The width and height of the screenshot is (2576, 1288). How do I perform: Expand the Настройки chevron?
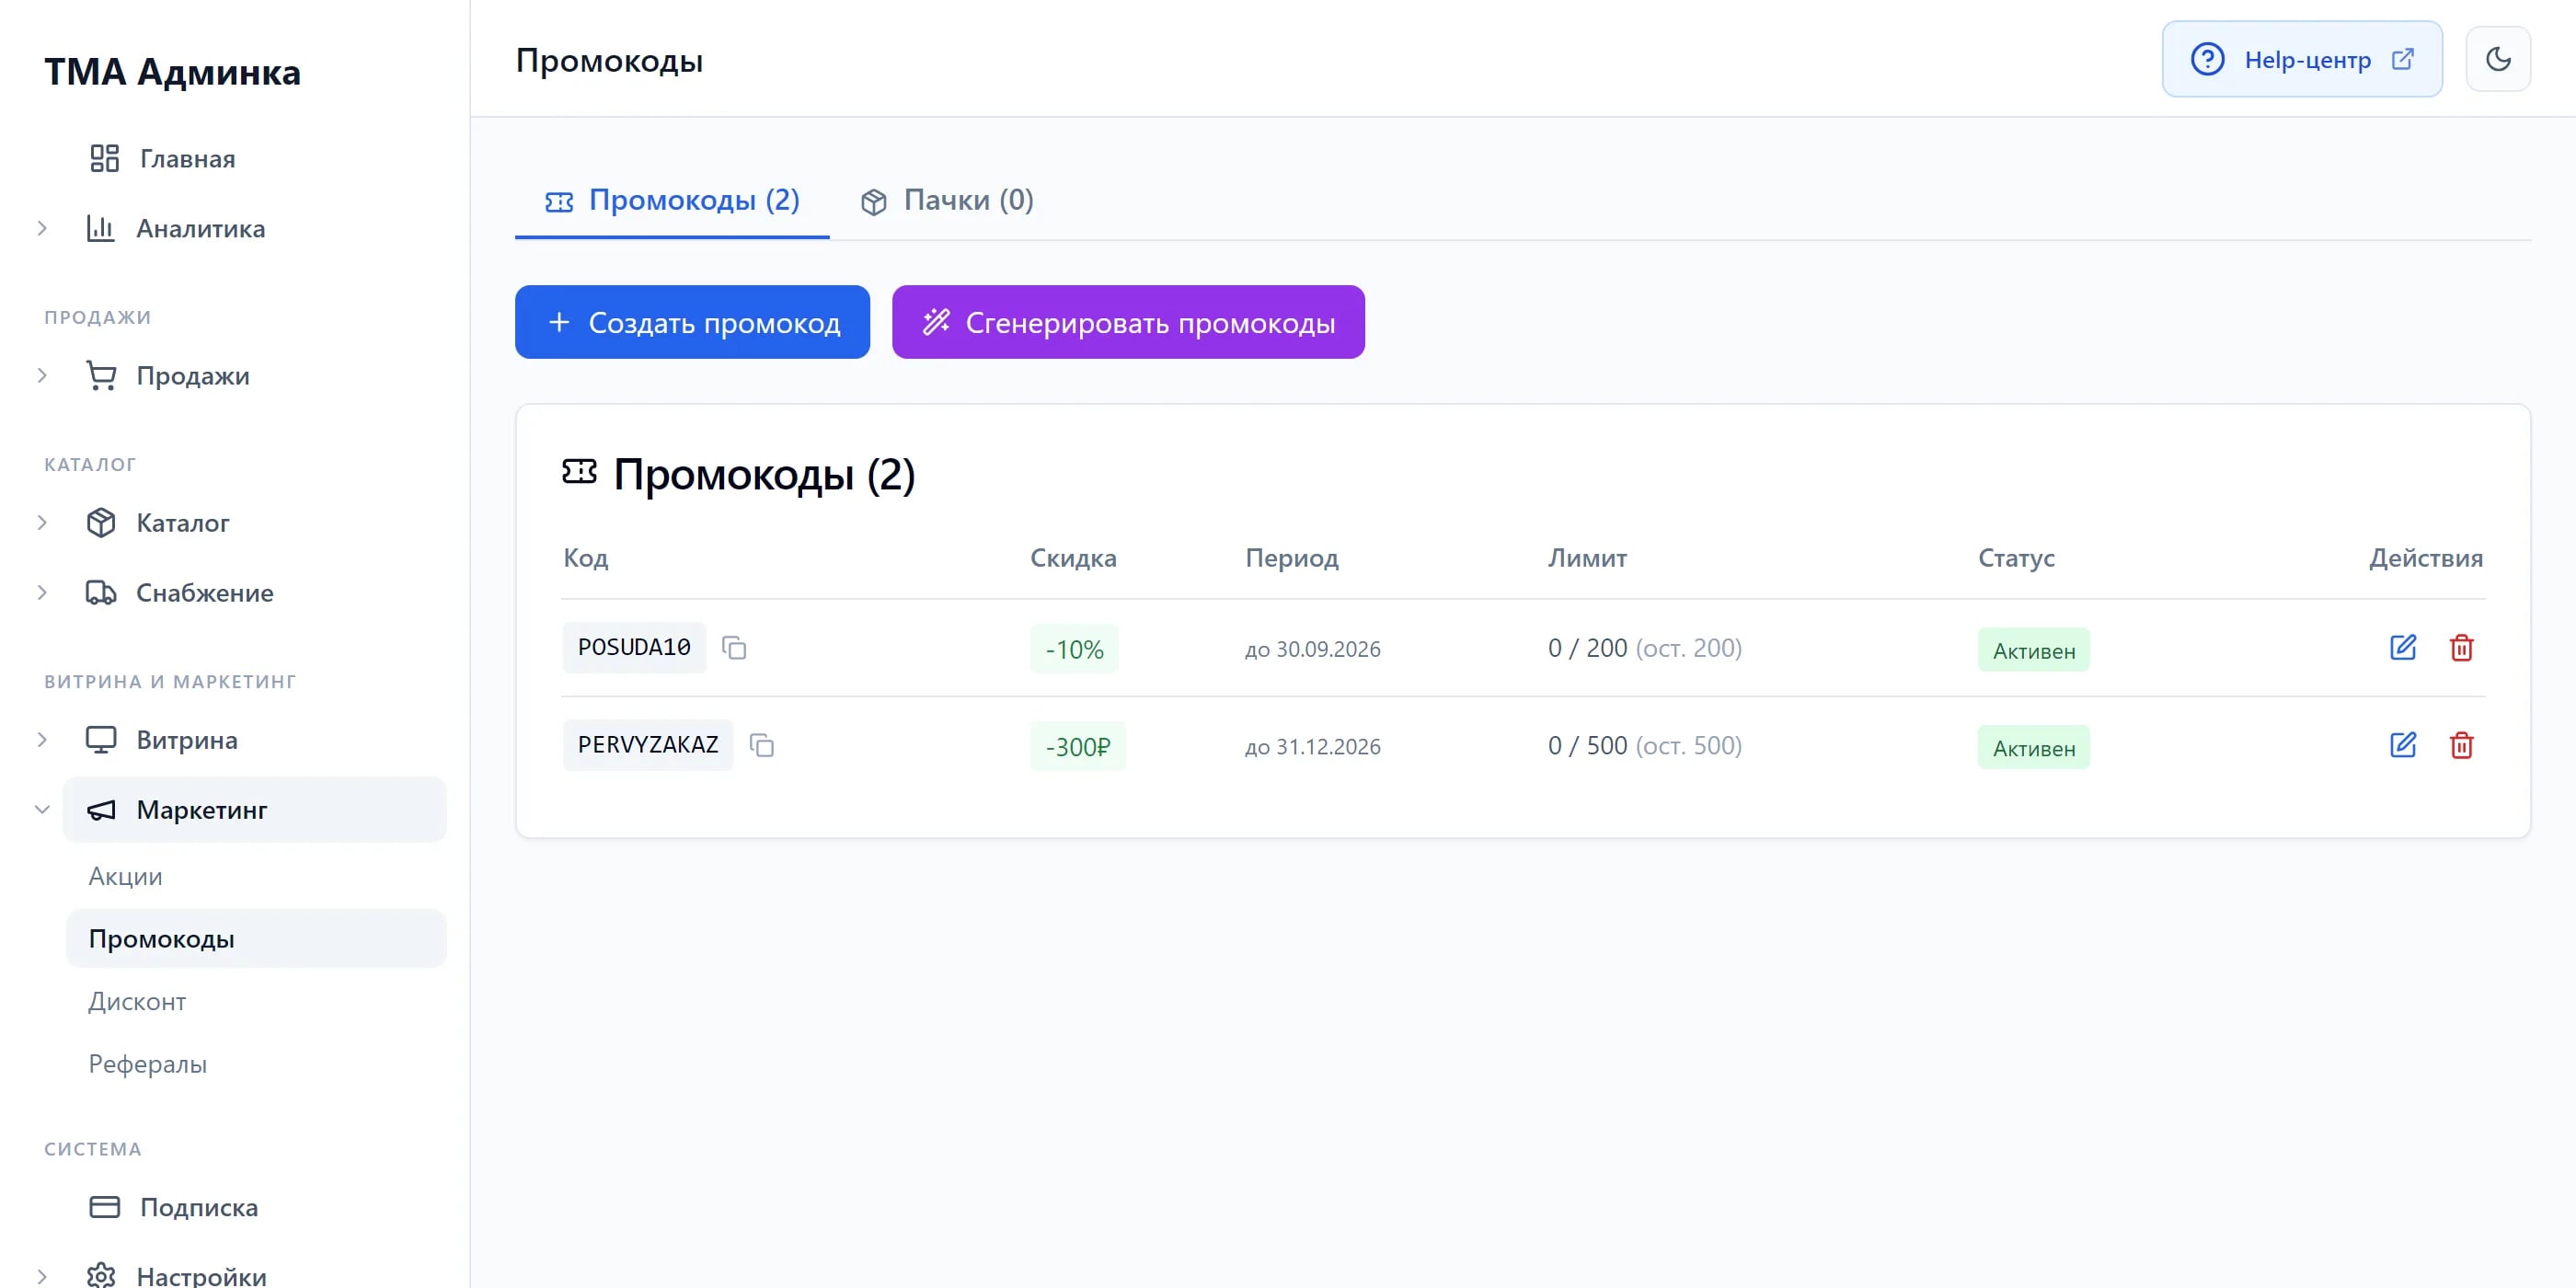(42, 1277)
